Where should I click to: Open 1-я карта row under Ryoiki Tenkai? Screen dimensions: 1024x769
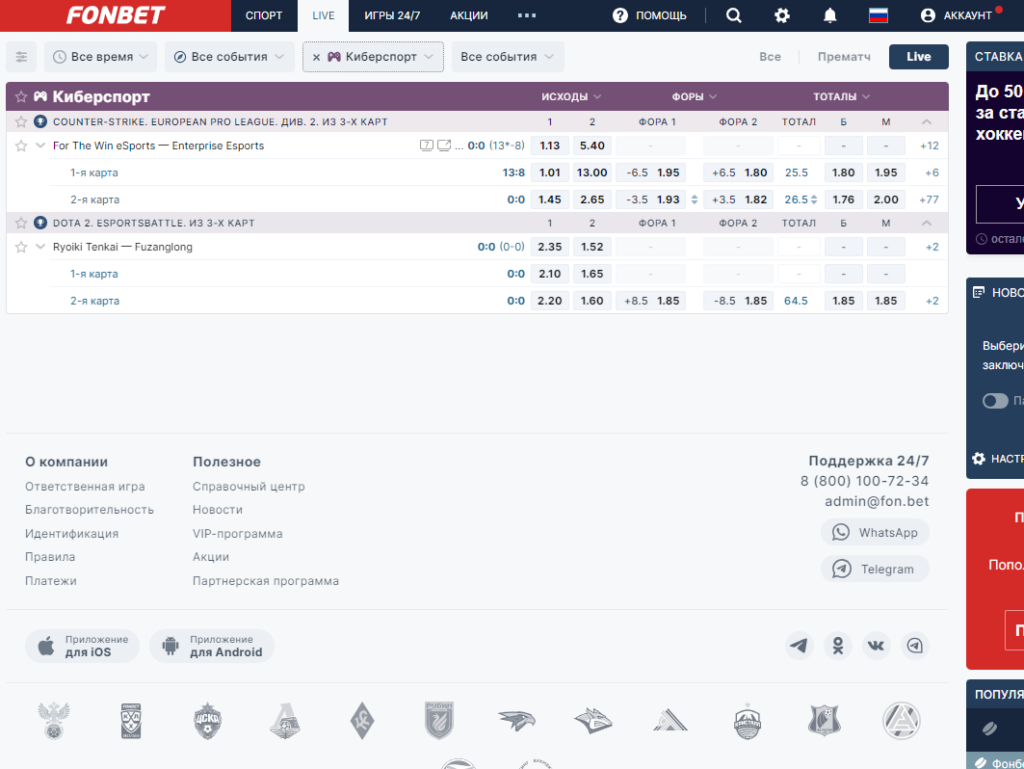point(94,274)
